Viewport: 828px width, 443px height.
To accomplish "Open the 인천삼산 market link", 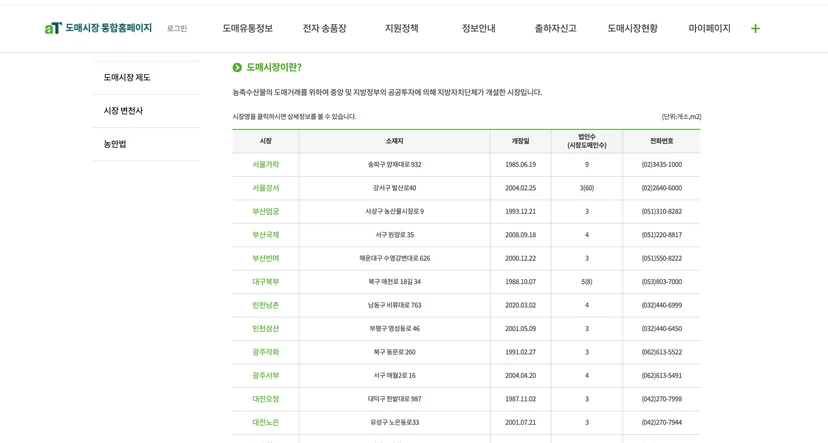I will 266,328.
